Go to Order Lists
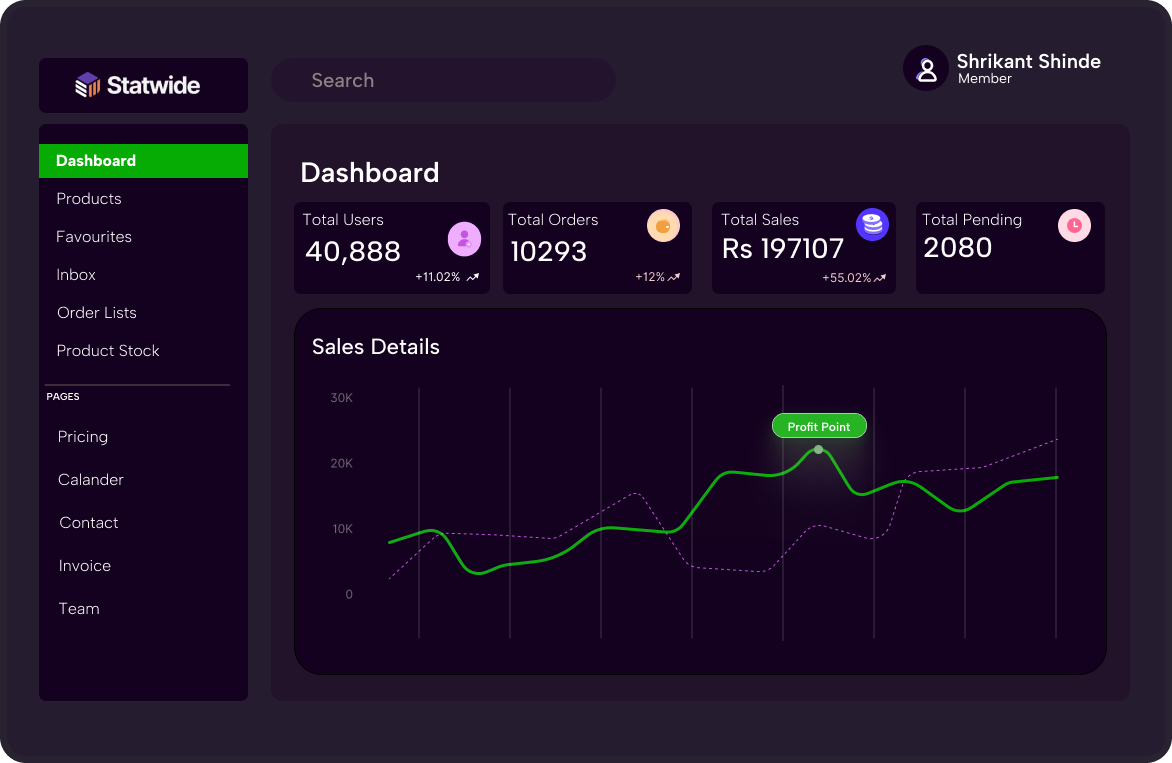This screenshot has height=763, width=1172. [x=96, y=312]
